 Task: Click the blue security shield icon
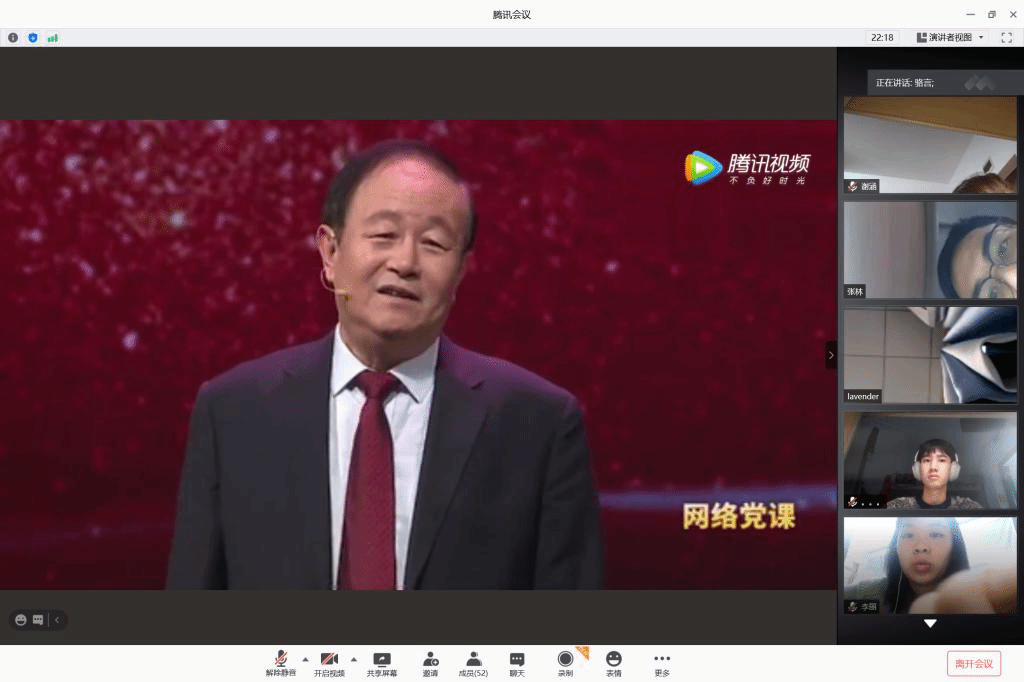[x=32, y=37]
